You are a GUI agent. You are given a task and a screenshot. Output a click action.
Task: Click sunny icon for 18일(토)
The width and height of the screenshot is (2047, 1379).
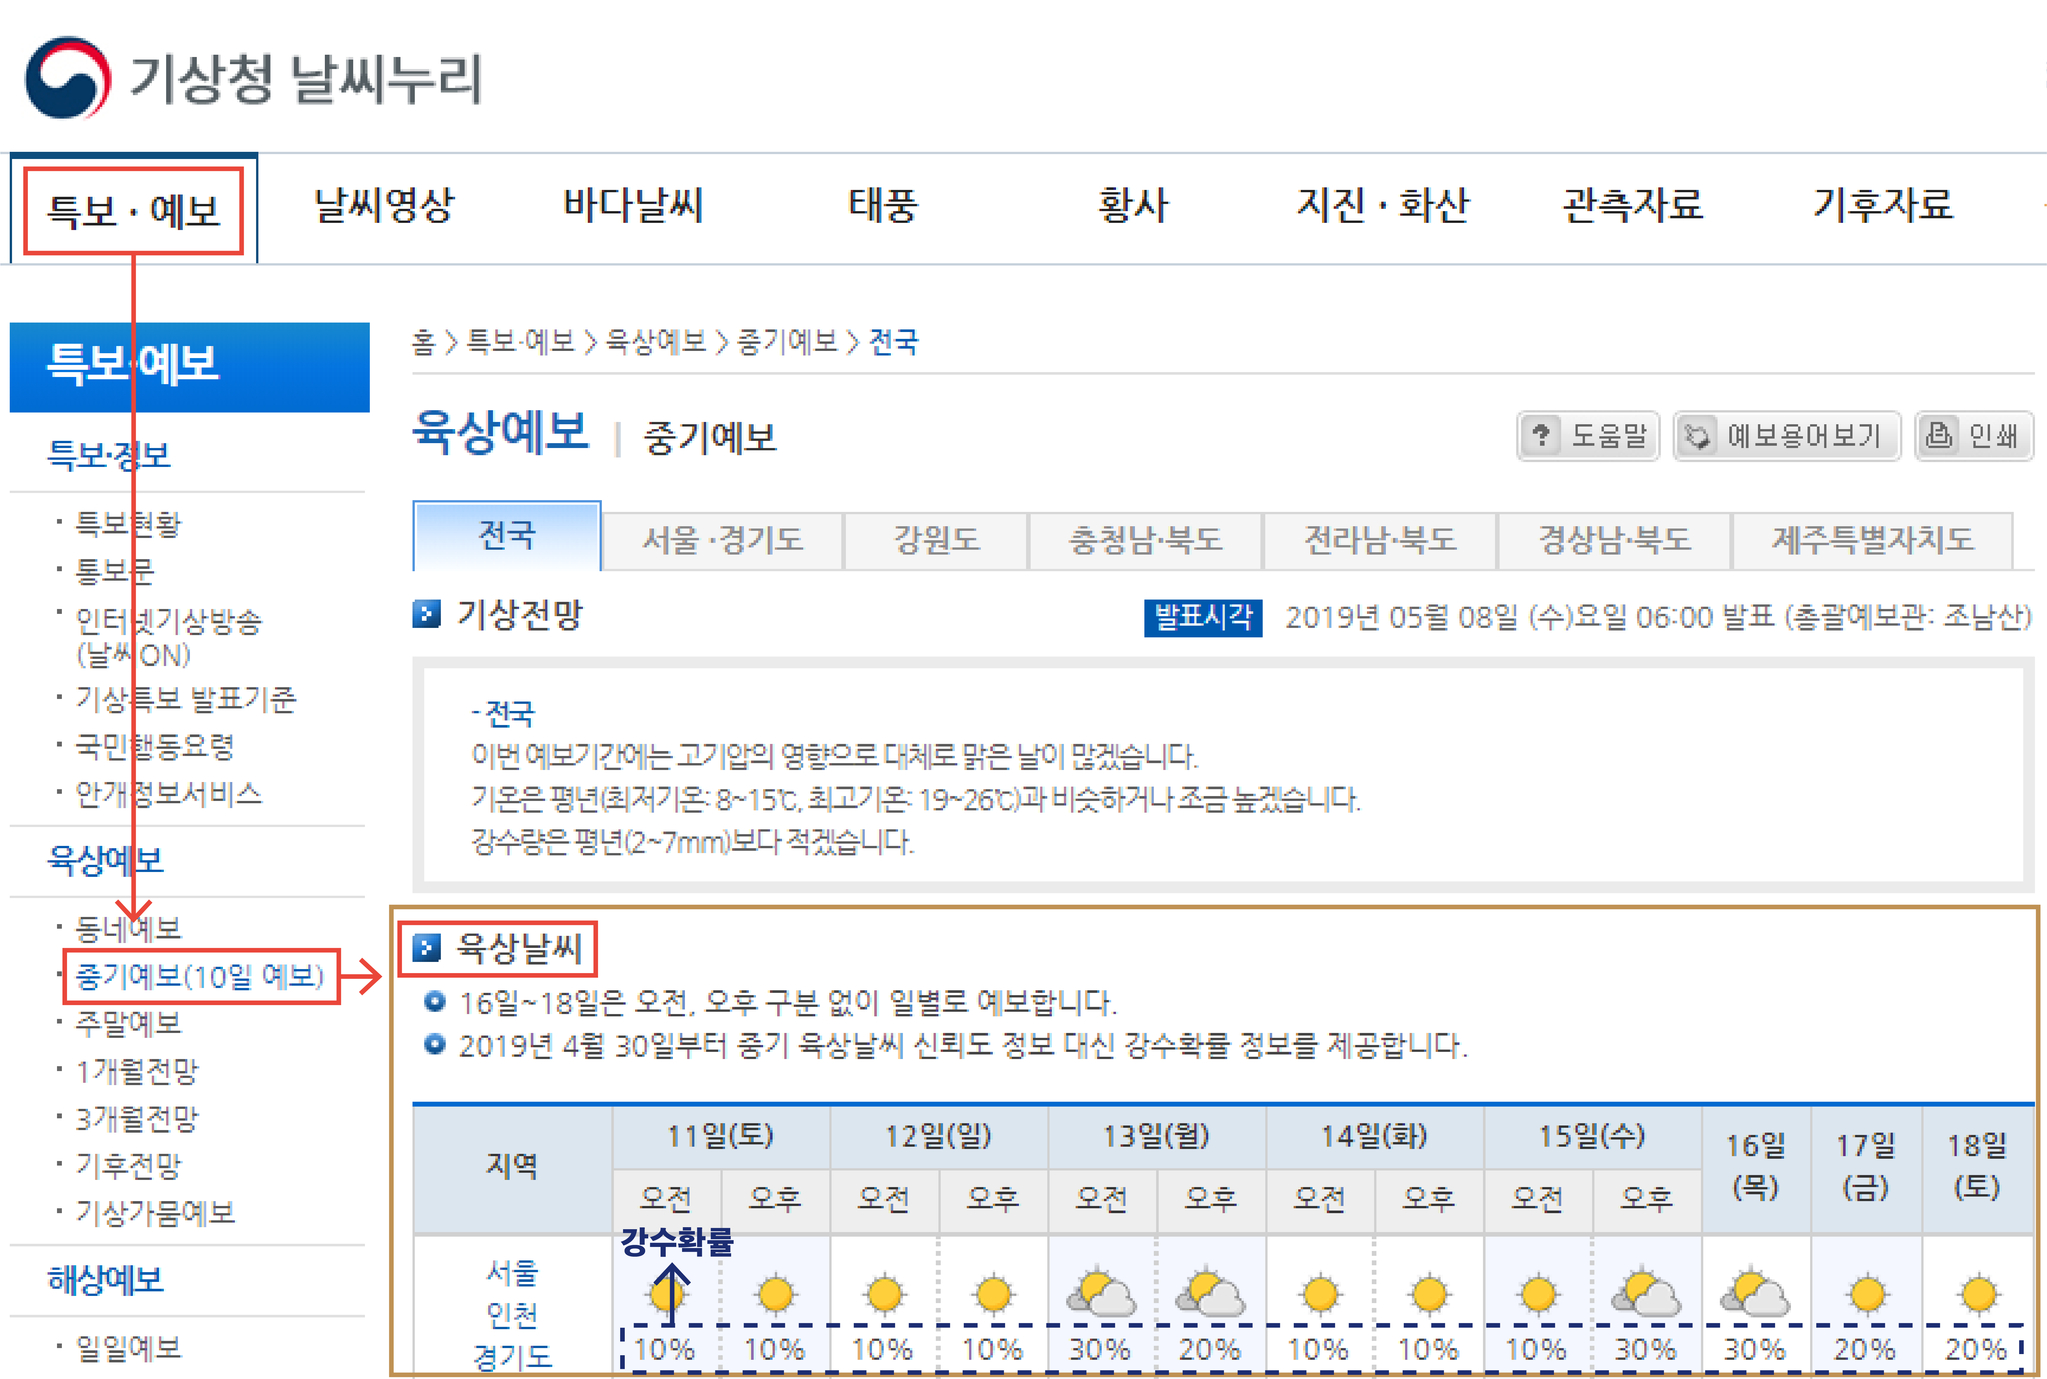[x=1977, y=1293]
